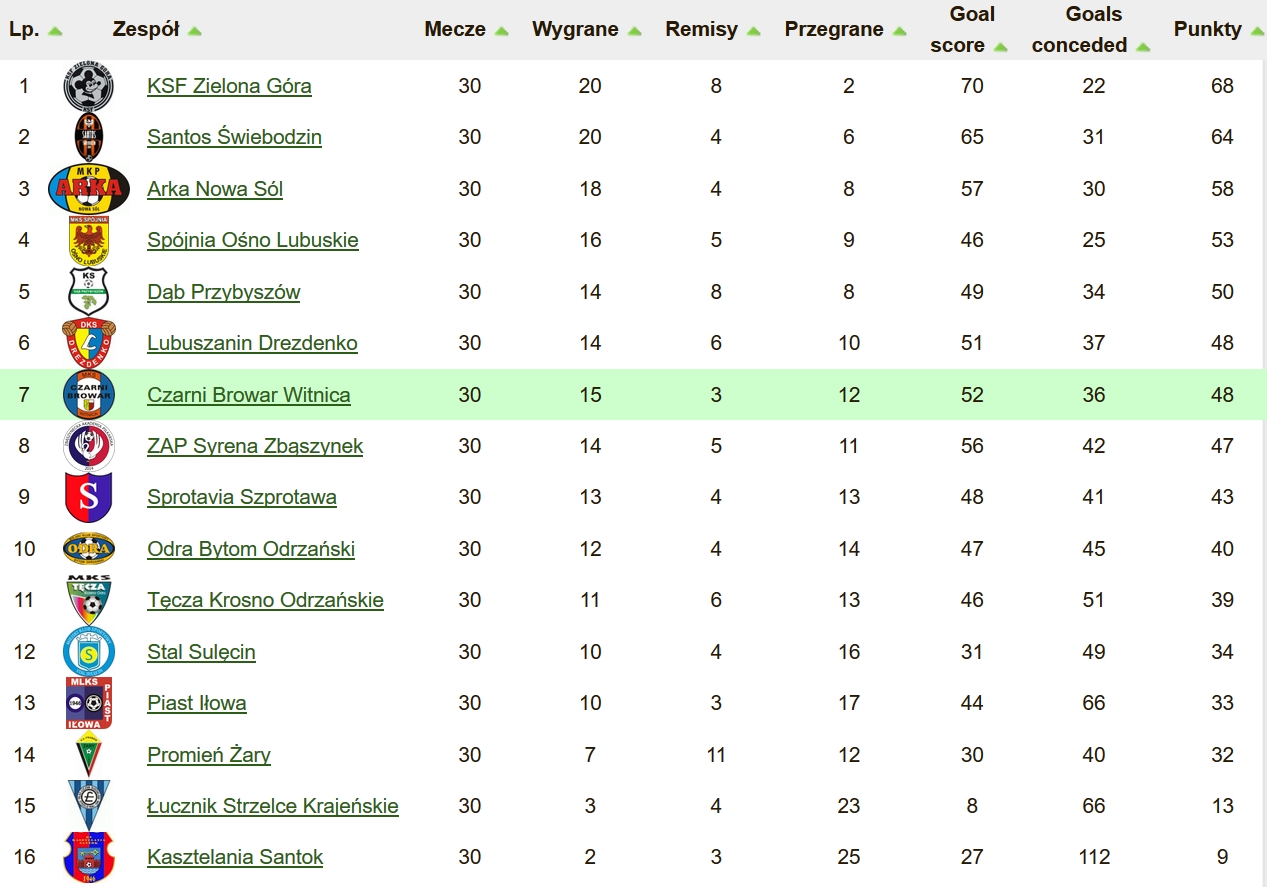1267x887 pixels.
Task: Open the Tęcza Krosno Odrzańskie link
Action: coord(265,600)
